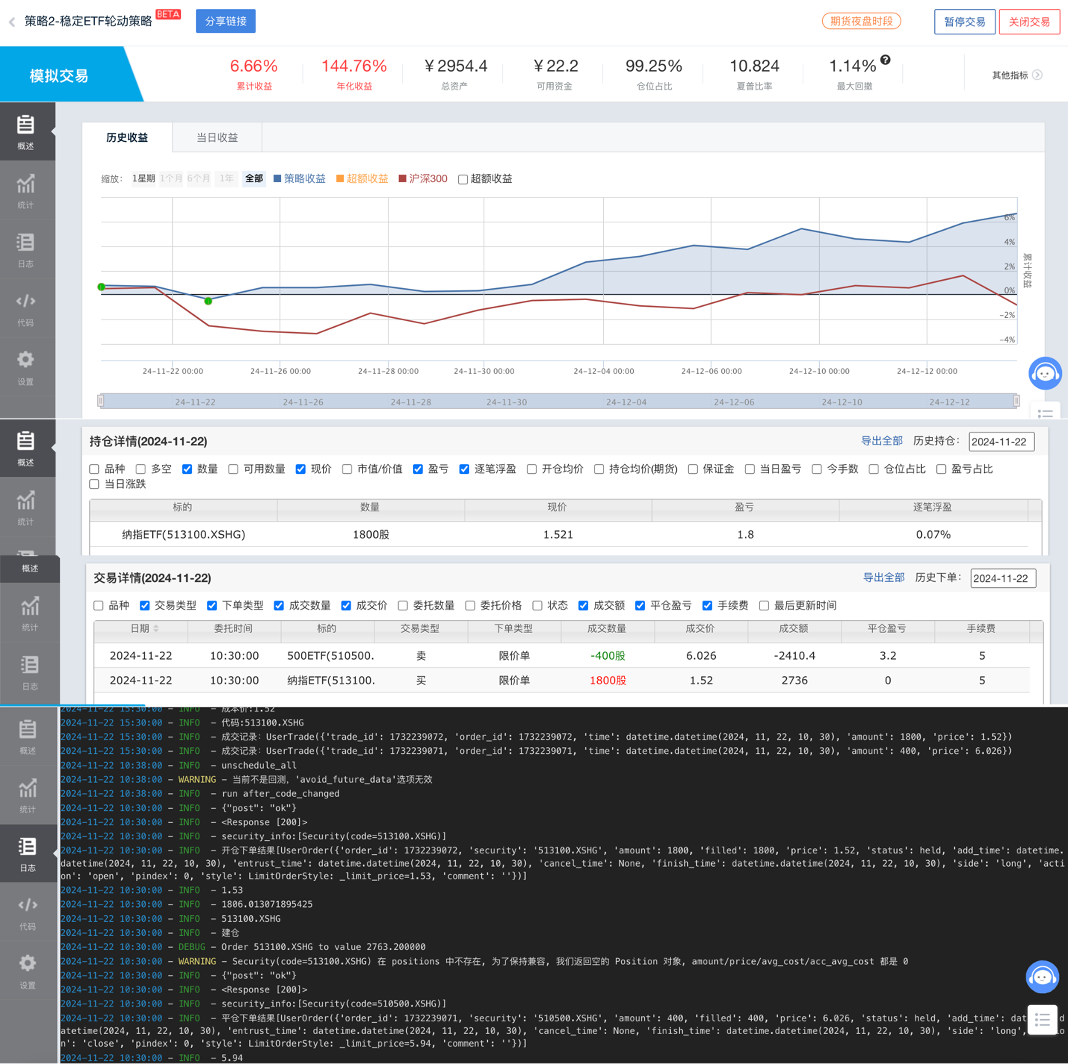The width and height of the screenshot is (1068, 1064).
Task: Uncheck the 手续费 checkbox in 交易详情
Action: (x=707, y=606)
